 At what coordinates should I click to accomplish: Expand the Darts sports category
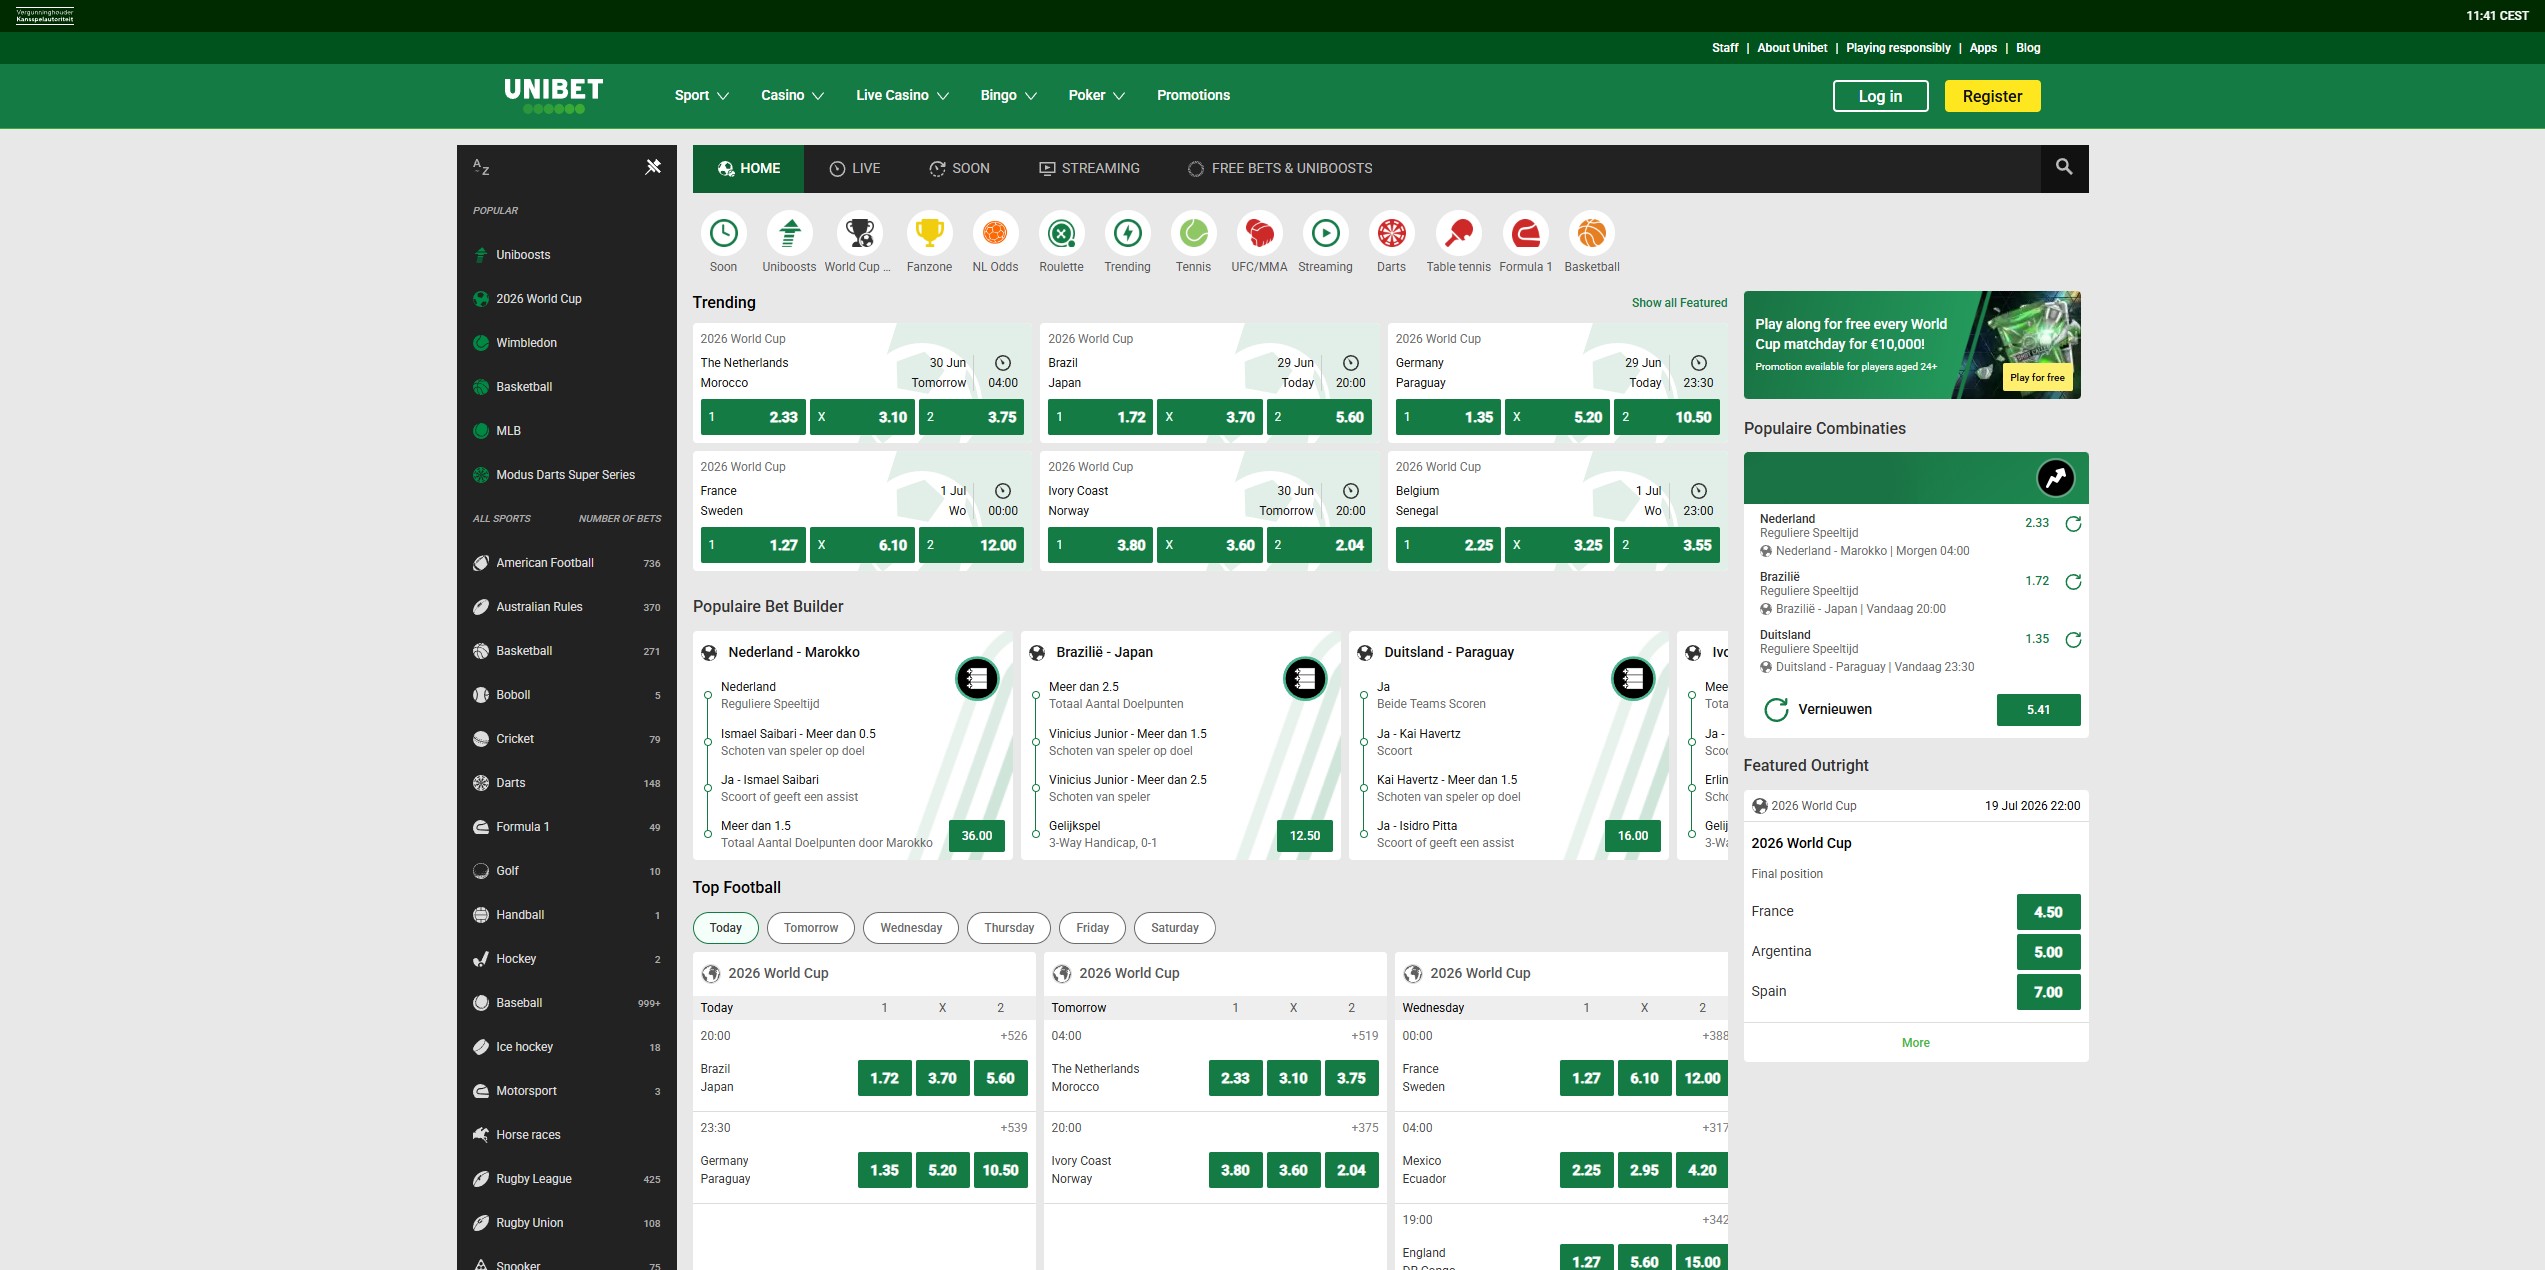click(x=567, y=783)
